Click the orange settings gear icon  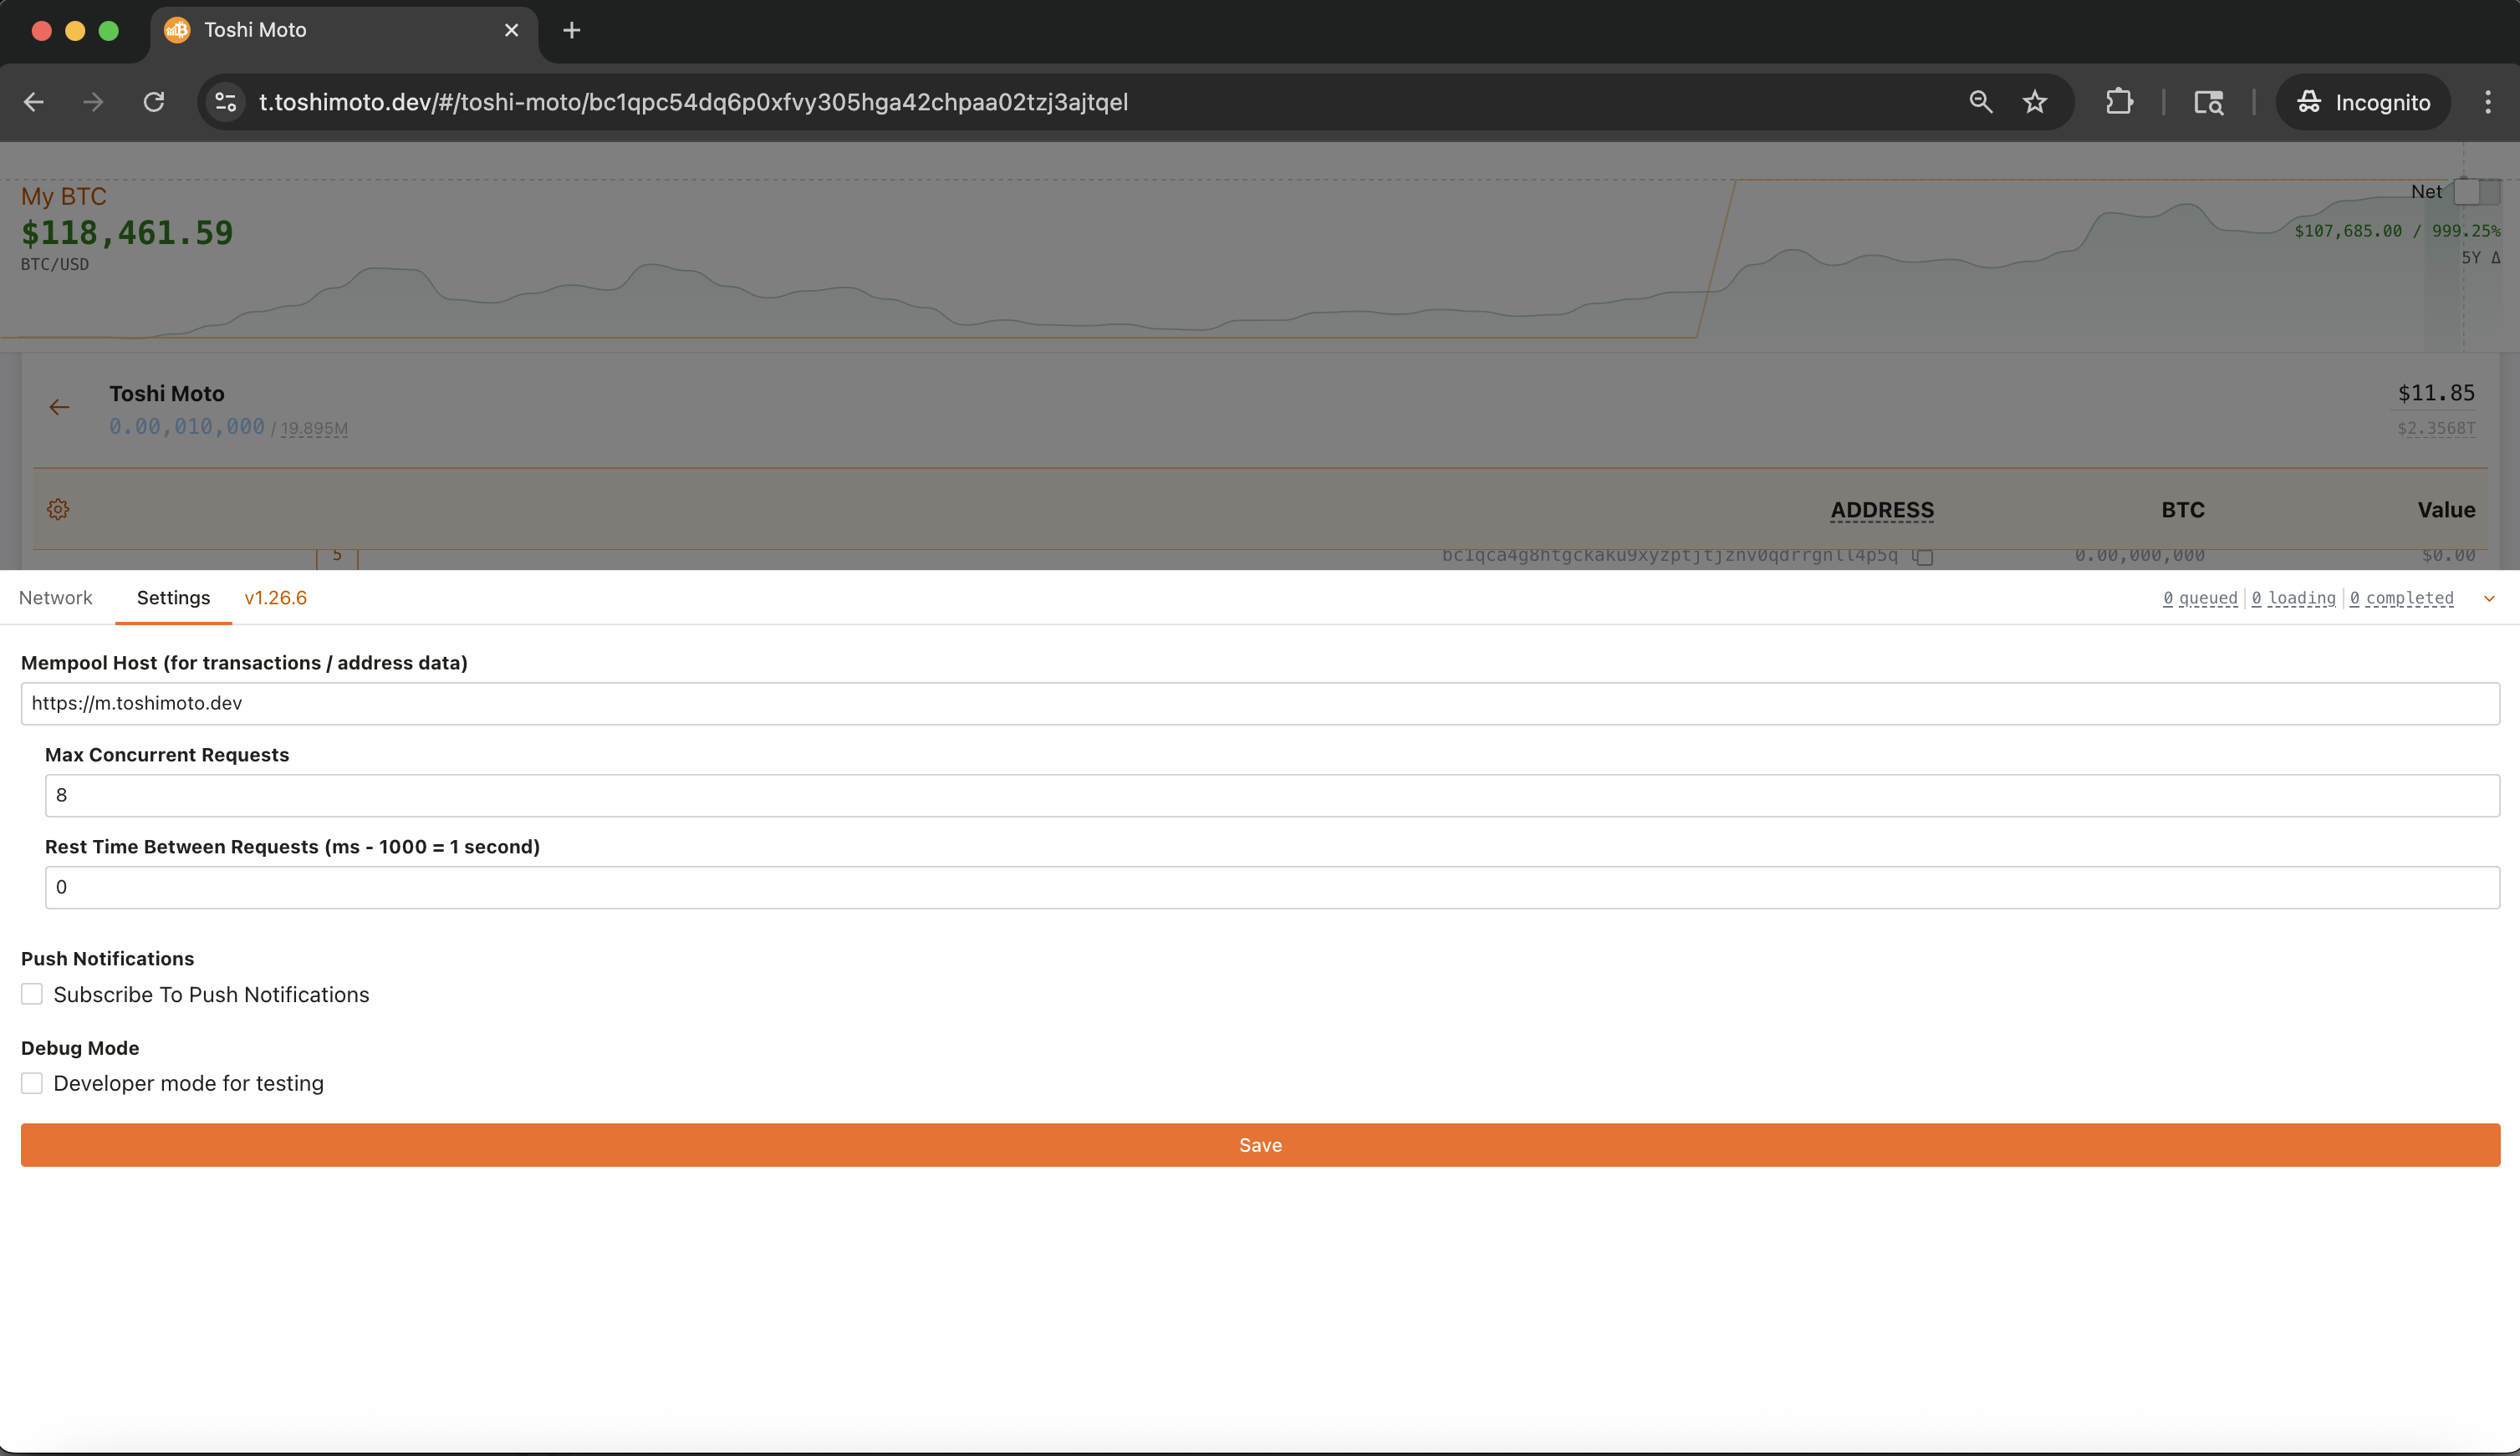click(x=58, y=509)
